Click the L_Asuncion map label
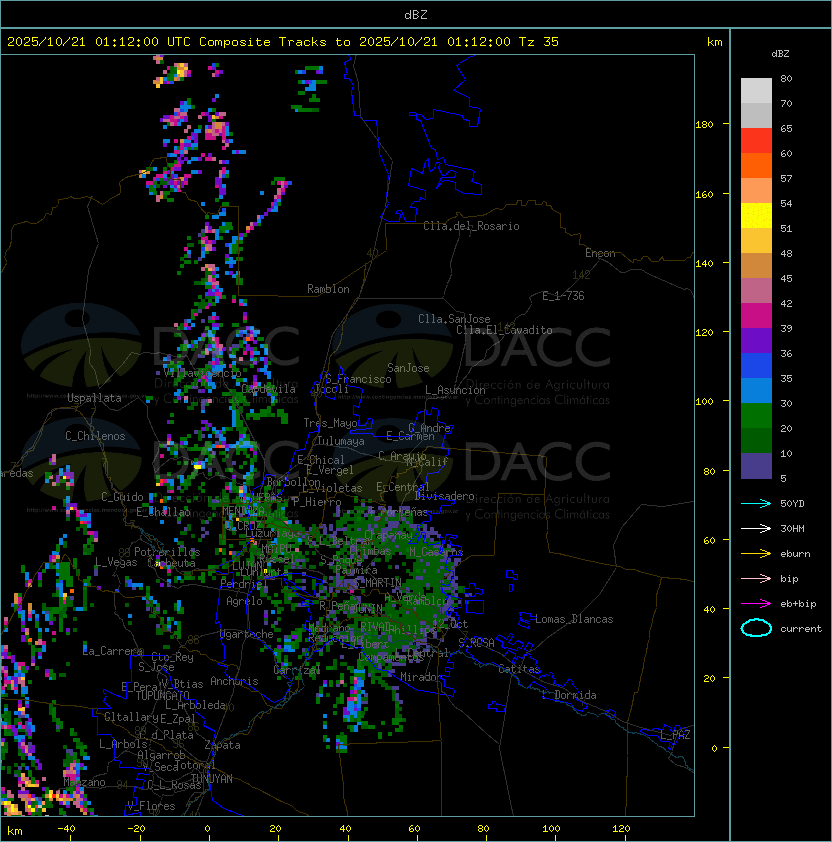Viewport: 832px width, 842px height. tap(455, 390)
